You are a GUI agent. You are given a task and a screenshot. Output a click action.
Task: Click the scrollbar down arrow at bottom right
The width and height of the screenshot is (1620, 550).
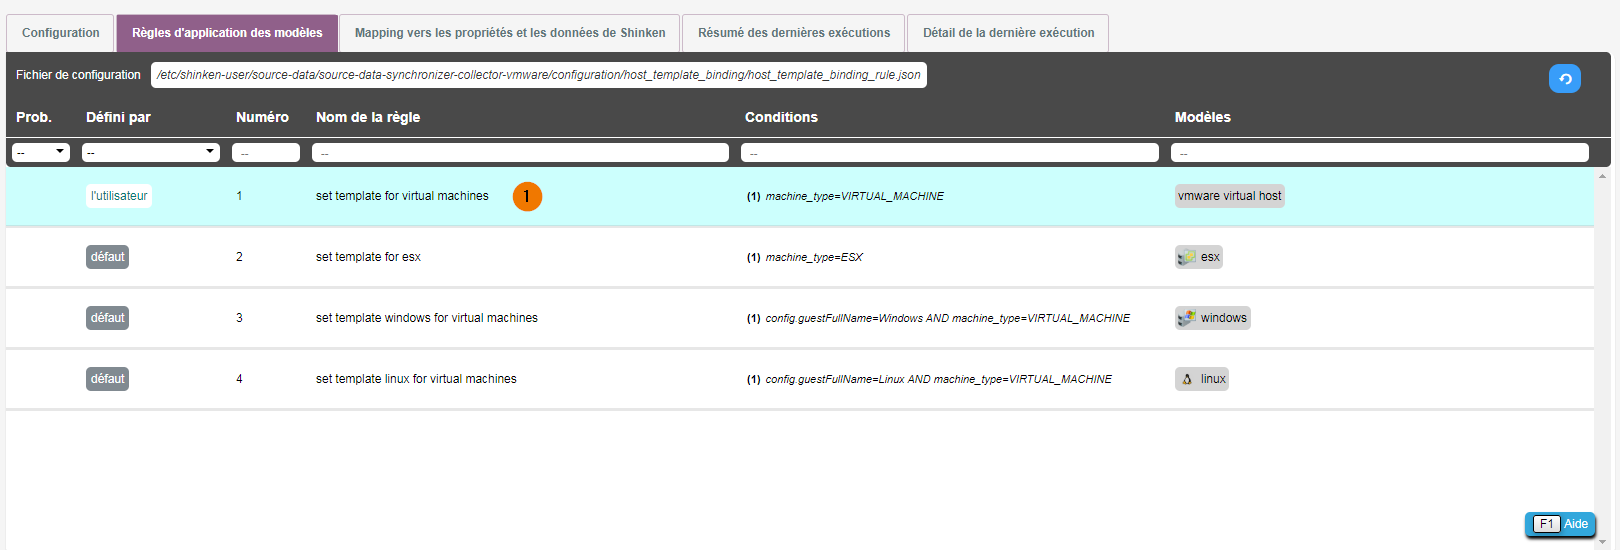click(x=1603, y=542)
